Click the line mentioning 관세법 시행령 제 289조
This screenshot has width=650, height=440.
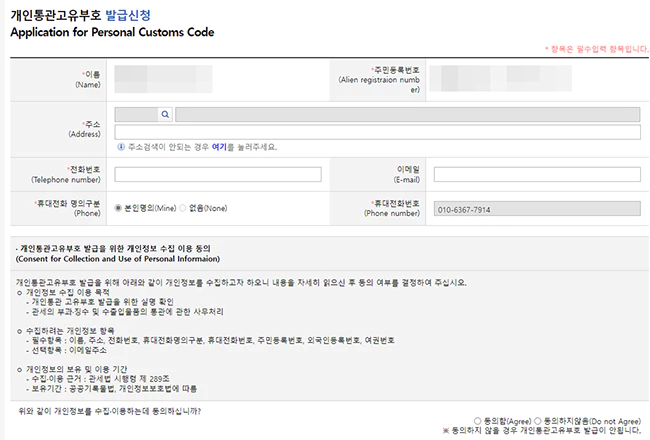pos(98,379)
